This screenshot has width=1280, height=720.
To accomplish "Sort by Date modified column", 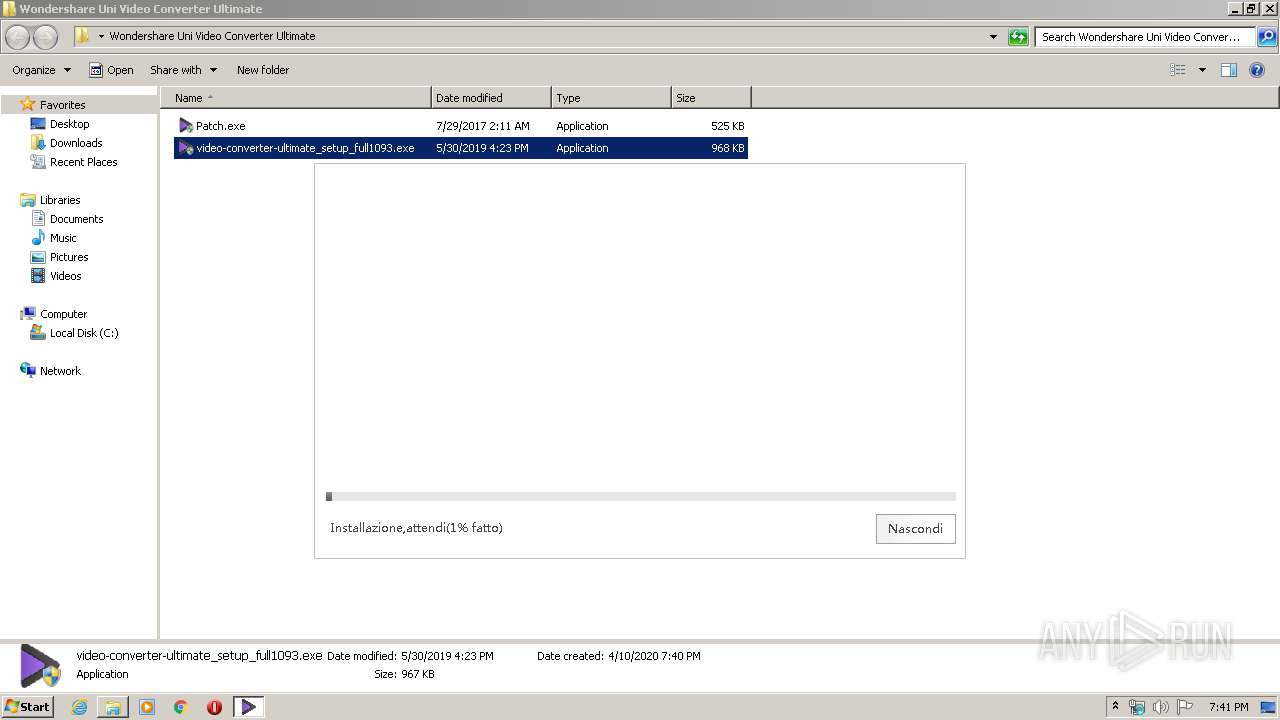I will coord(491,98).
